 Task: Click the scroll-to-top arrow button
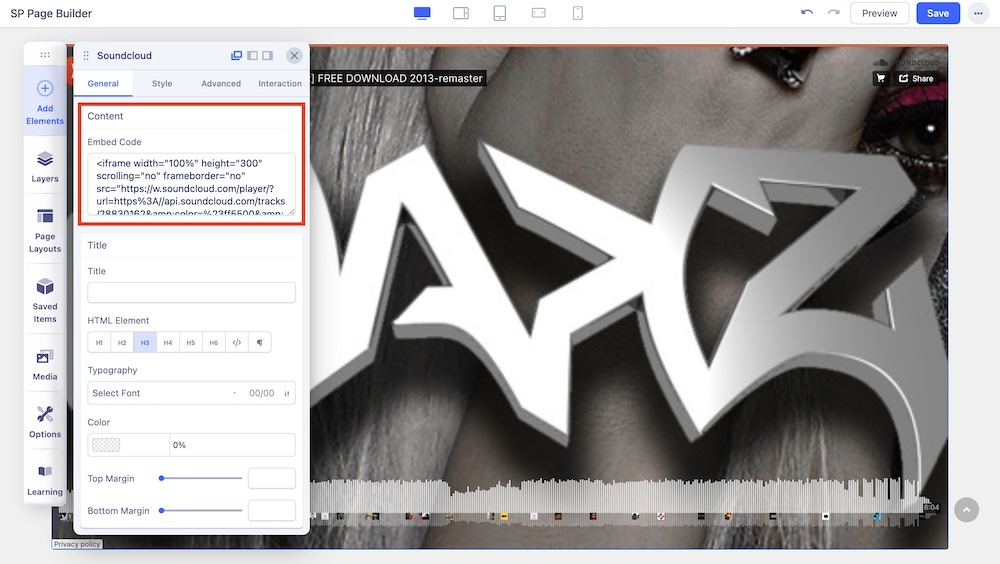pyautogui.click(x=966, y=509)
